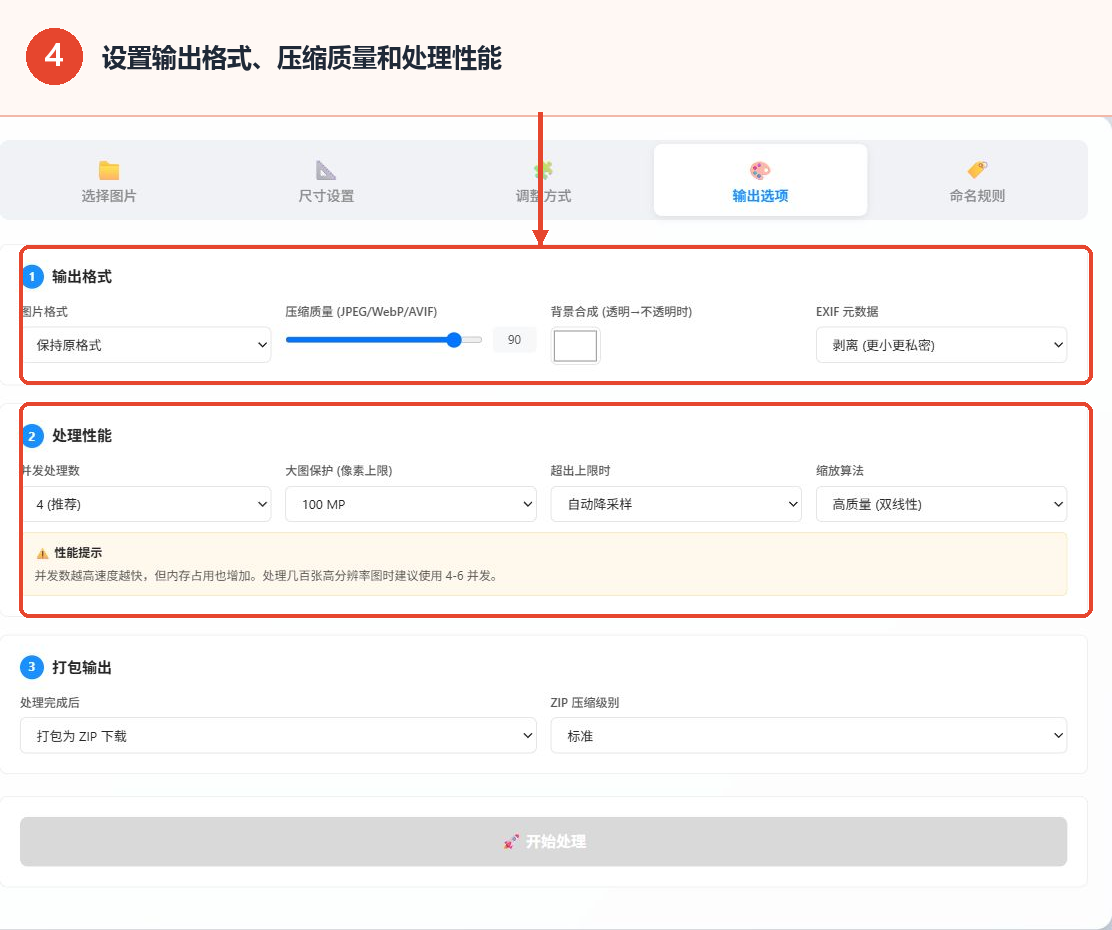Open the 缩放算法 dropdown showing 高质量 (双线性)
The image size is (1112, 930).
point(941,504)
